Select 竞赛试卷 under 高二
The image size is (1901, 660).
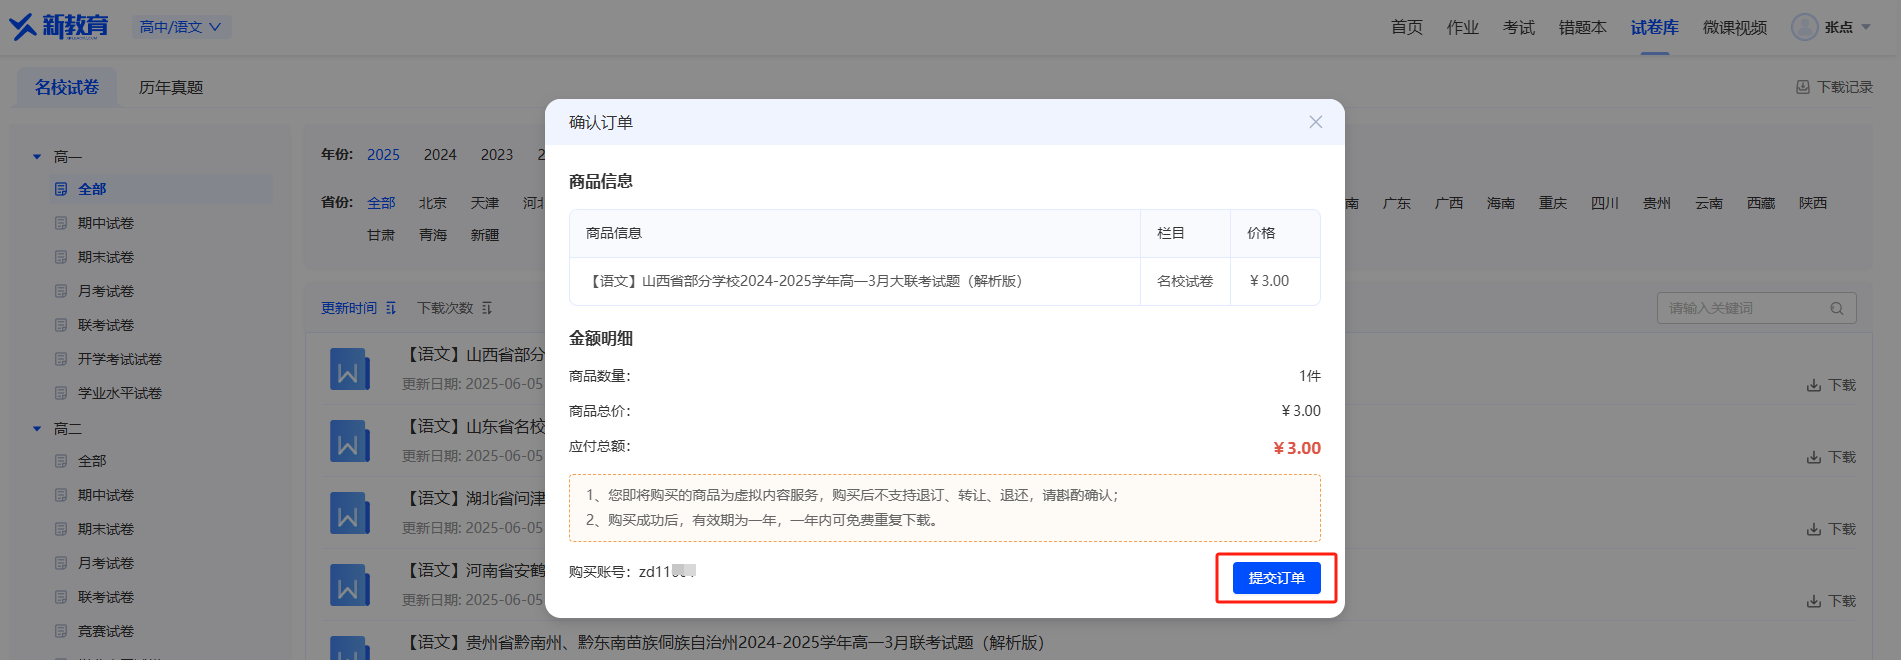(106, 631)
